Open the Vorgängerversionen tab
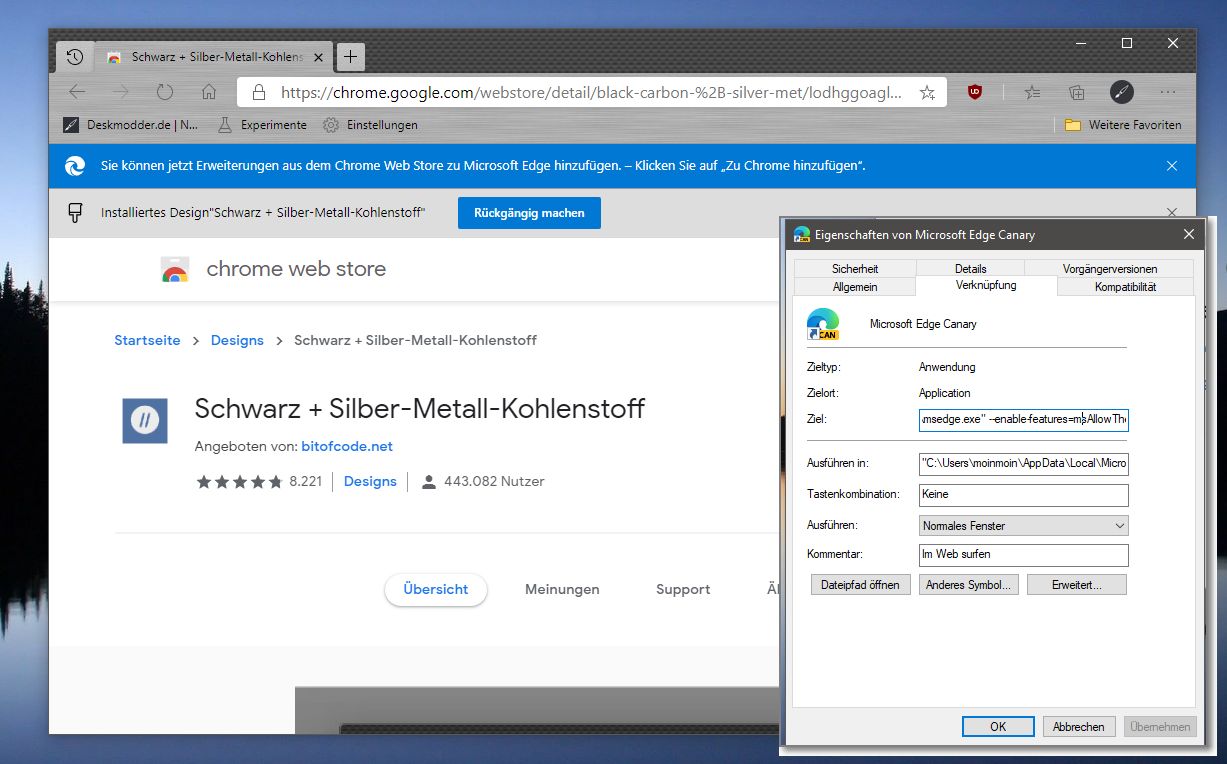1227x764 pixels. click(1110, 268)
